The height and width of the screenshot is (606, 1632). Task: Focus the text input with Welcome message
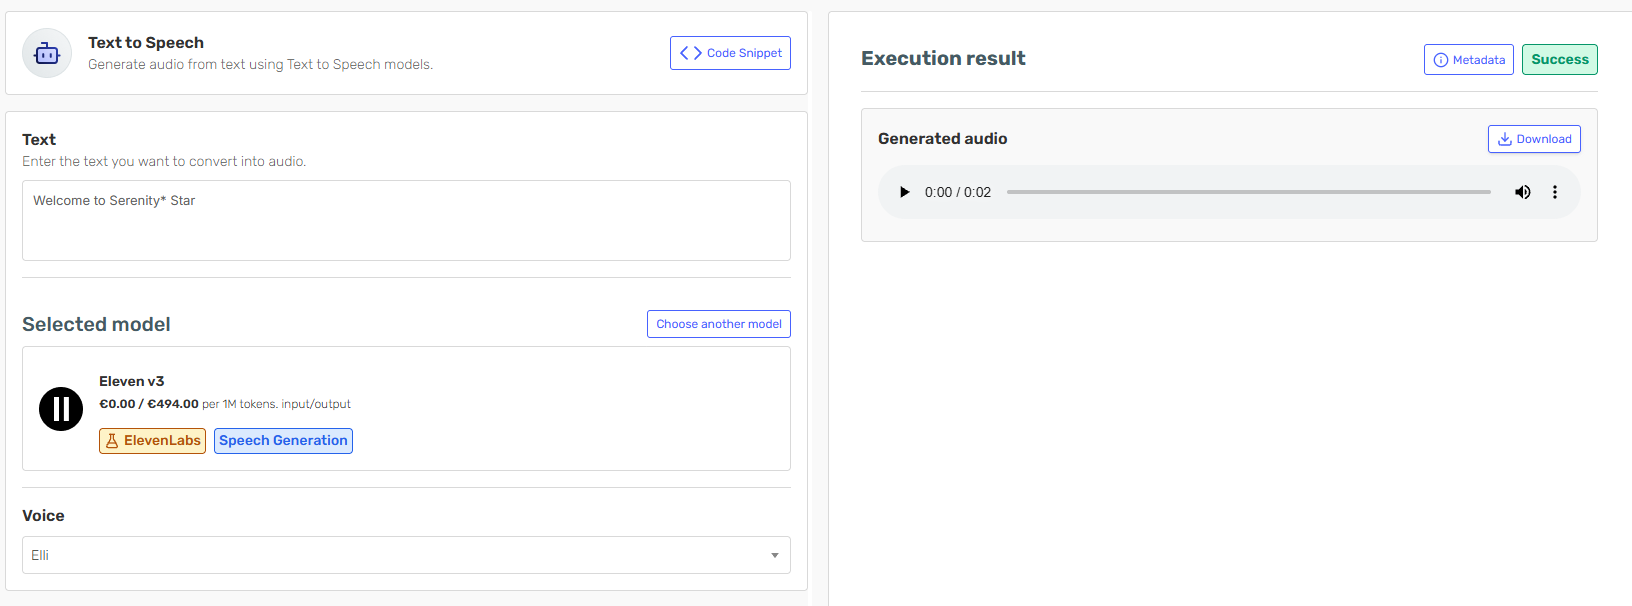406,220
